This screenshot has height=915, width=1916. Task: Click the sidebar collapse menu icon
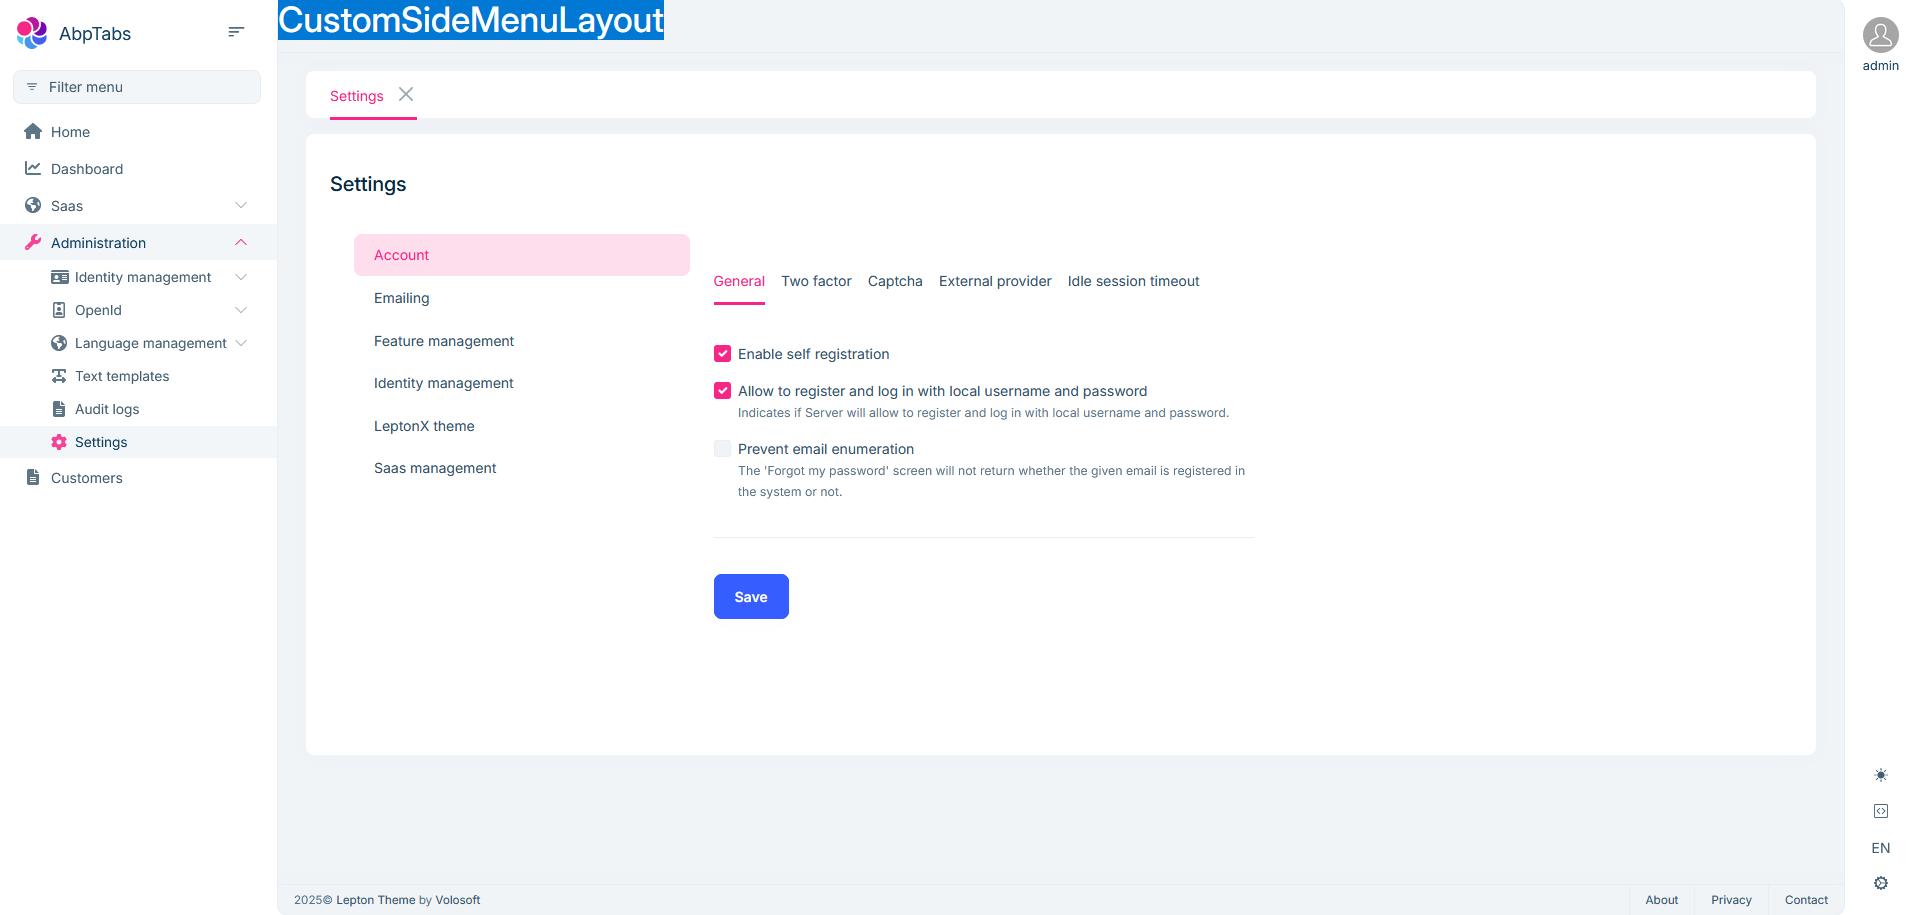236,32
